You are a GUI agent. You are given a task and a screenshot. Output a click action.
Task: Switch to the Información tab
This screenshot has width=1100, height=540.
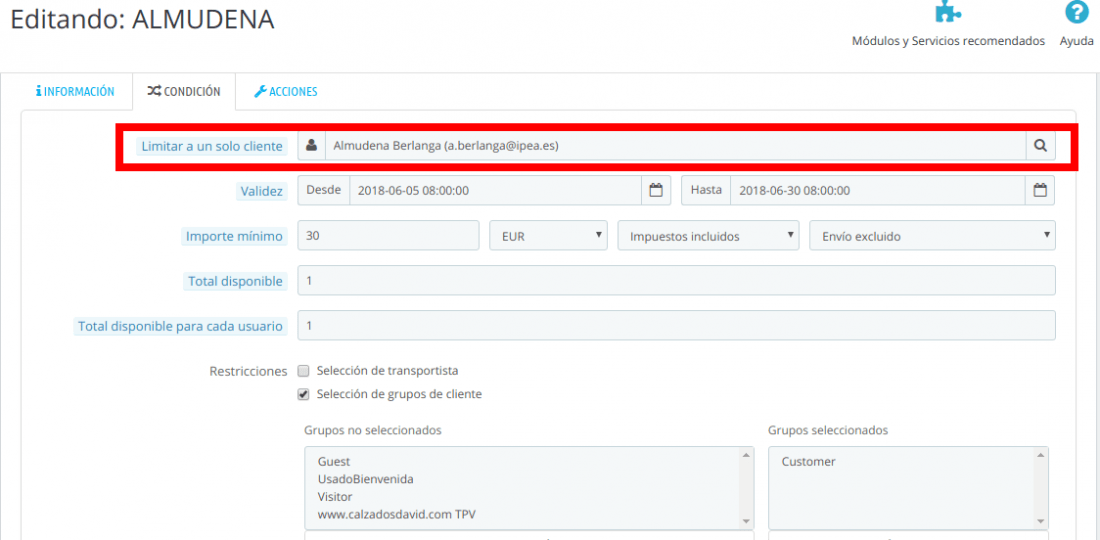tap(75, 91)
